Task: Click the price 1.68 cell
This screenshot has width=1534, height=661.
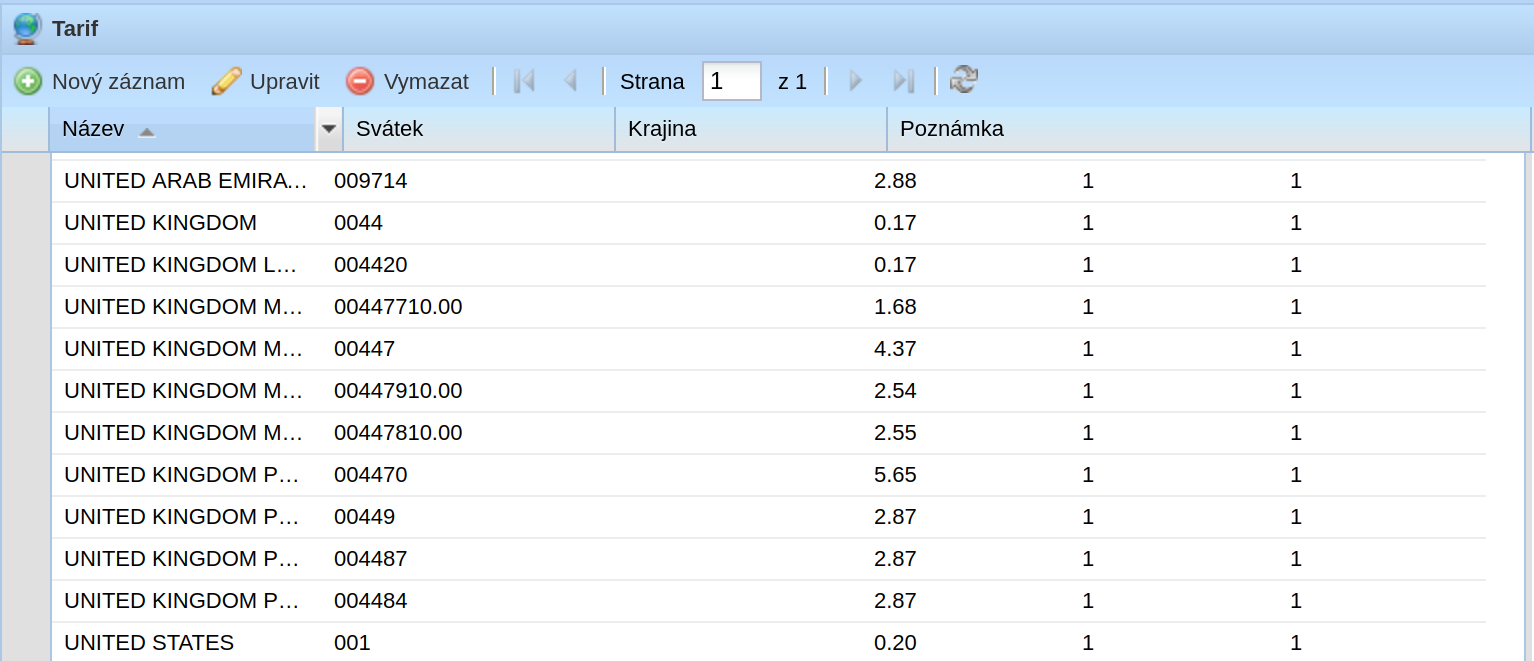Action: click(895, 307)
